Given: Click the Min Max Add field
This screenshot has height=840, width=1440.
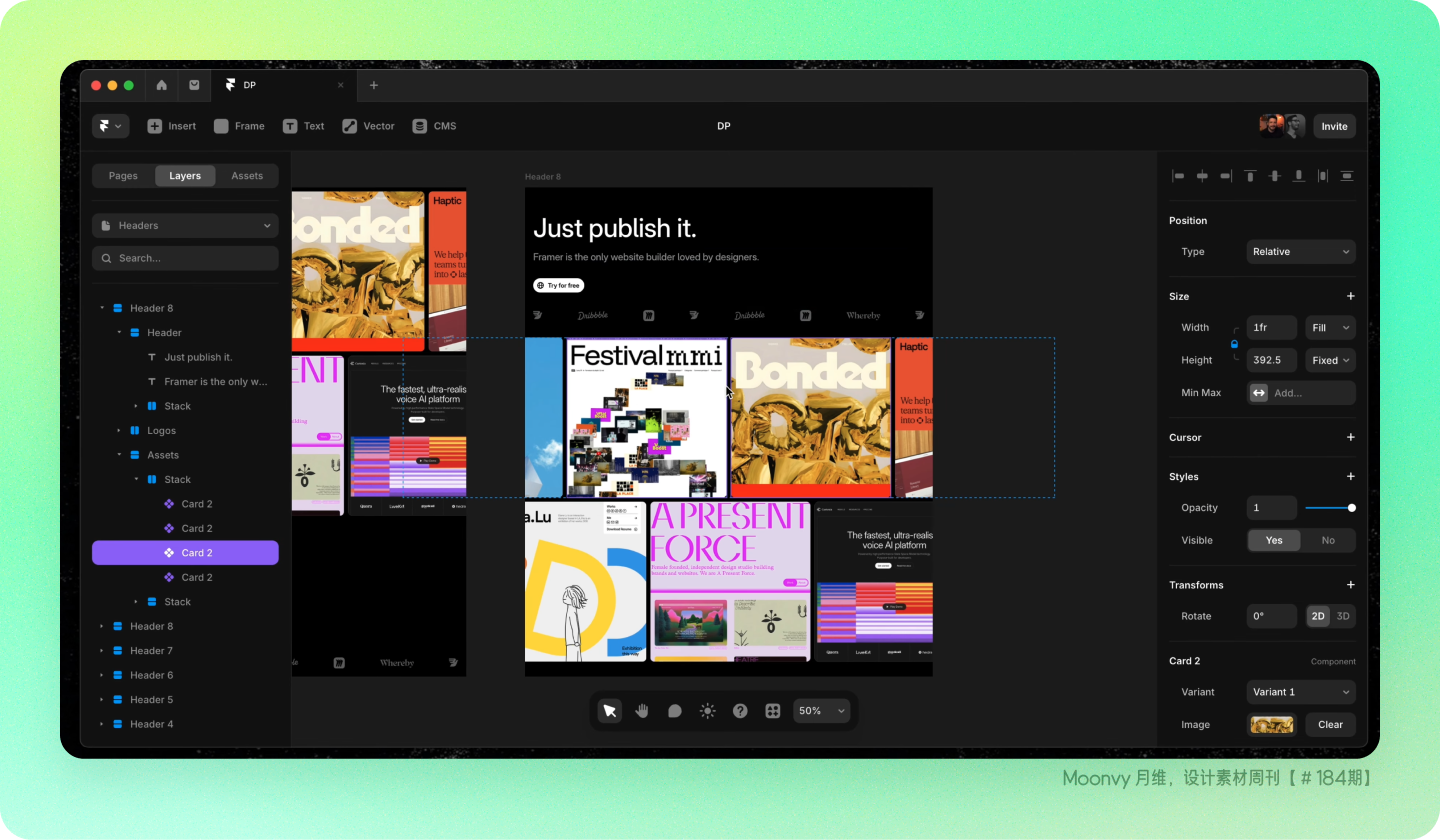Looking at the screenshot, I should 1301,393.
